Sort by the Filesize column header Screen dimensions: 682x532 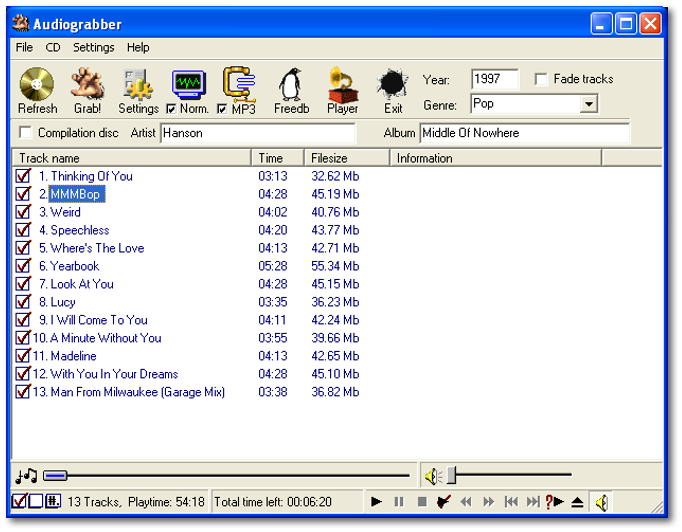[347, 158]
